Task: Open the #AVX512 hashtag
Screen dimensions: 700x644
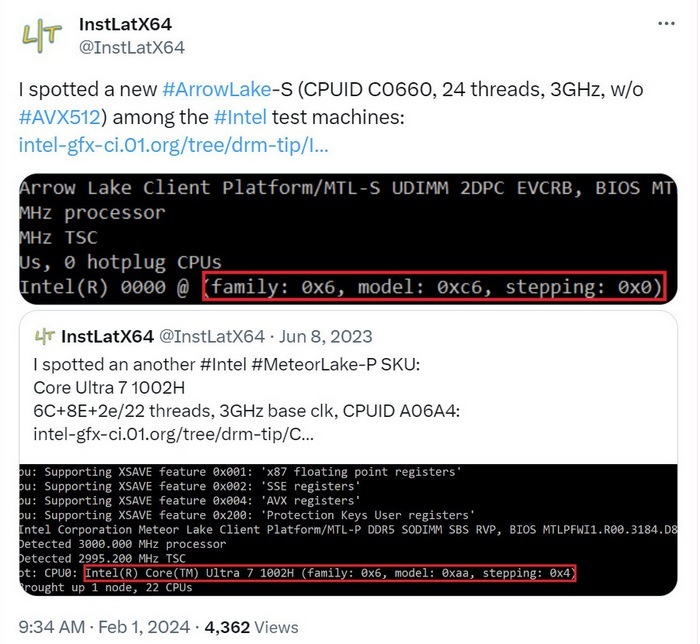Action: click(x=60, y=117)
